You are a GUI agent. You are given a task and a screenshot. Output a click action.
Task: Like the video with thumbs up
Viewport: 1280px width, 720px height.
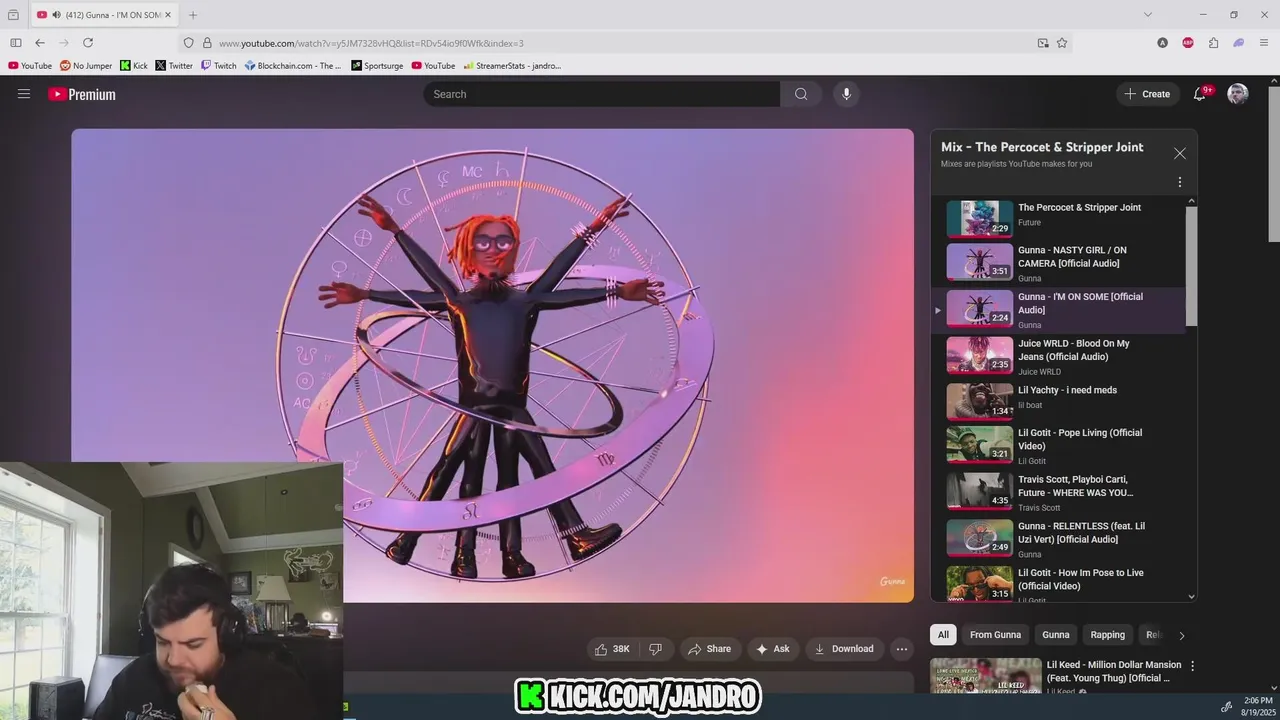pyautogui.click(x=612, y=649)
